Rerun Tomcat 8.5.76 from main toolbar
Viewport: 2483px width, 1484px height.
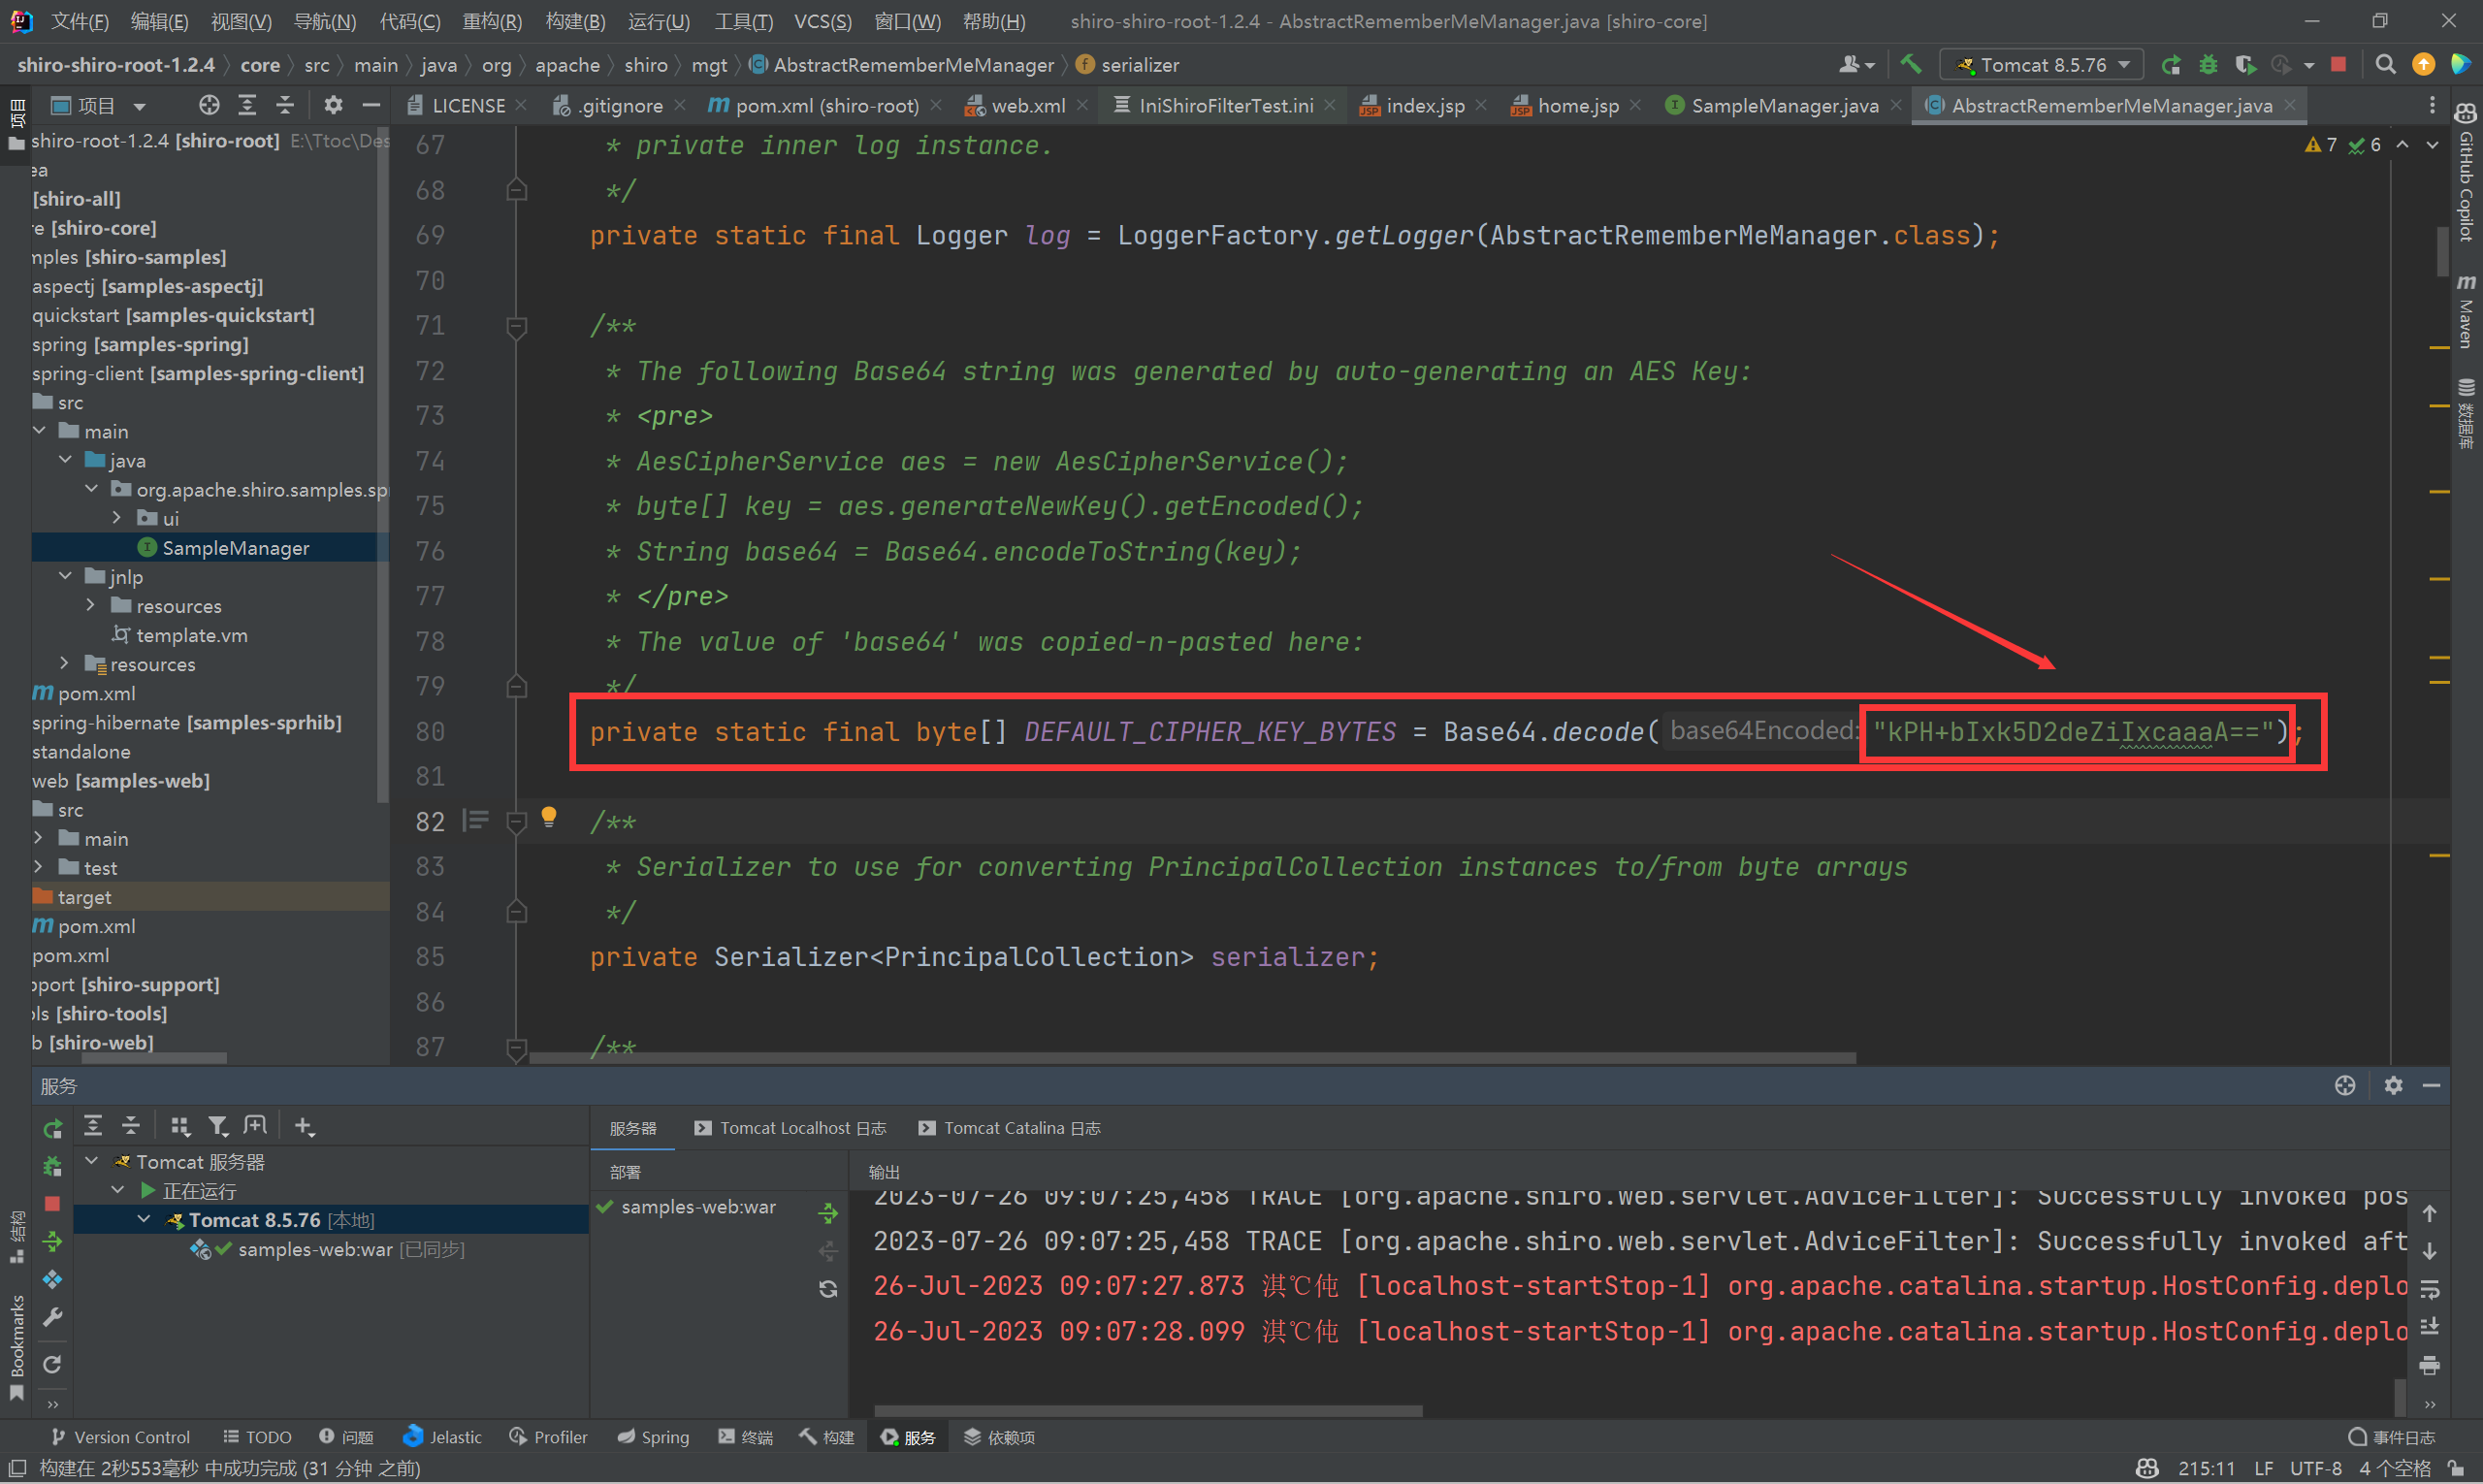click(2170, 65)
